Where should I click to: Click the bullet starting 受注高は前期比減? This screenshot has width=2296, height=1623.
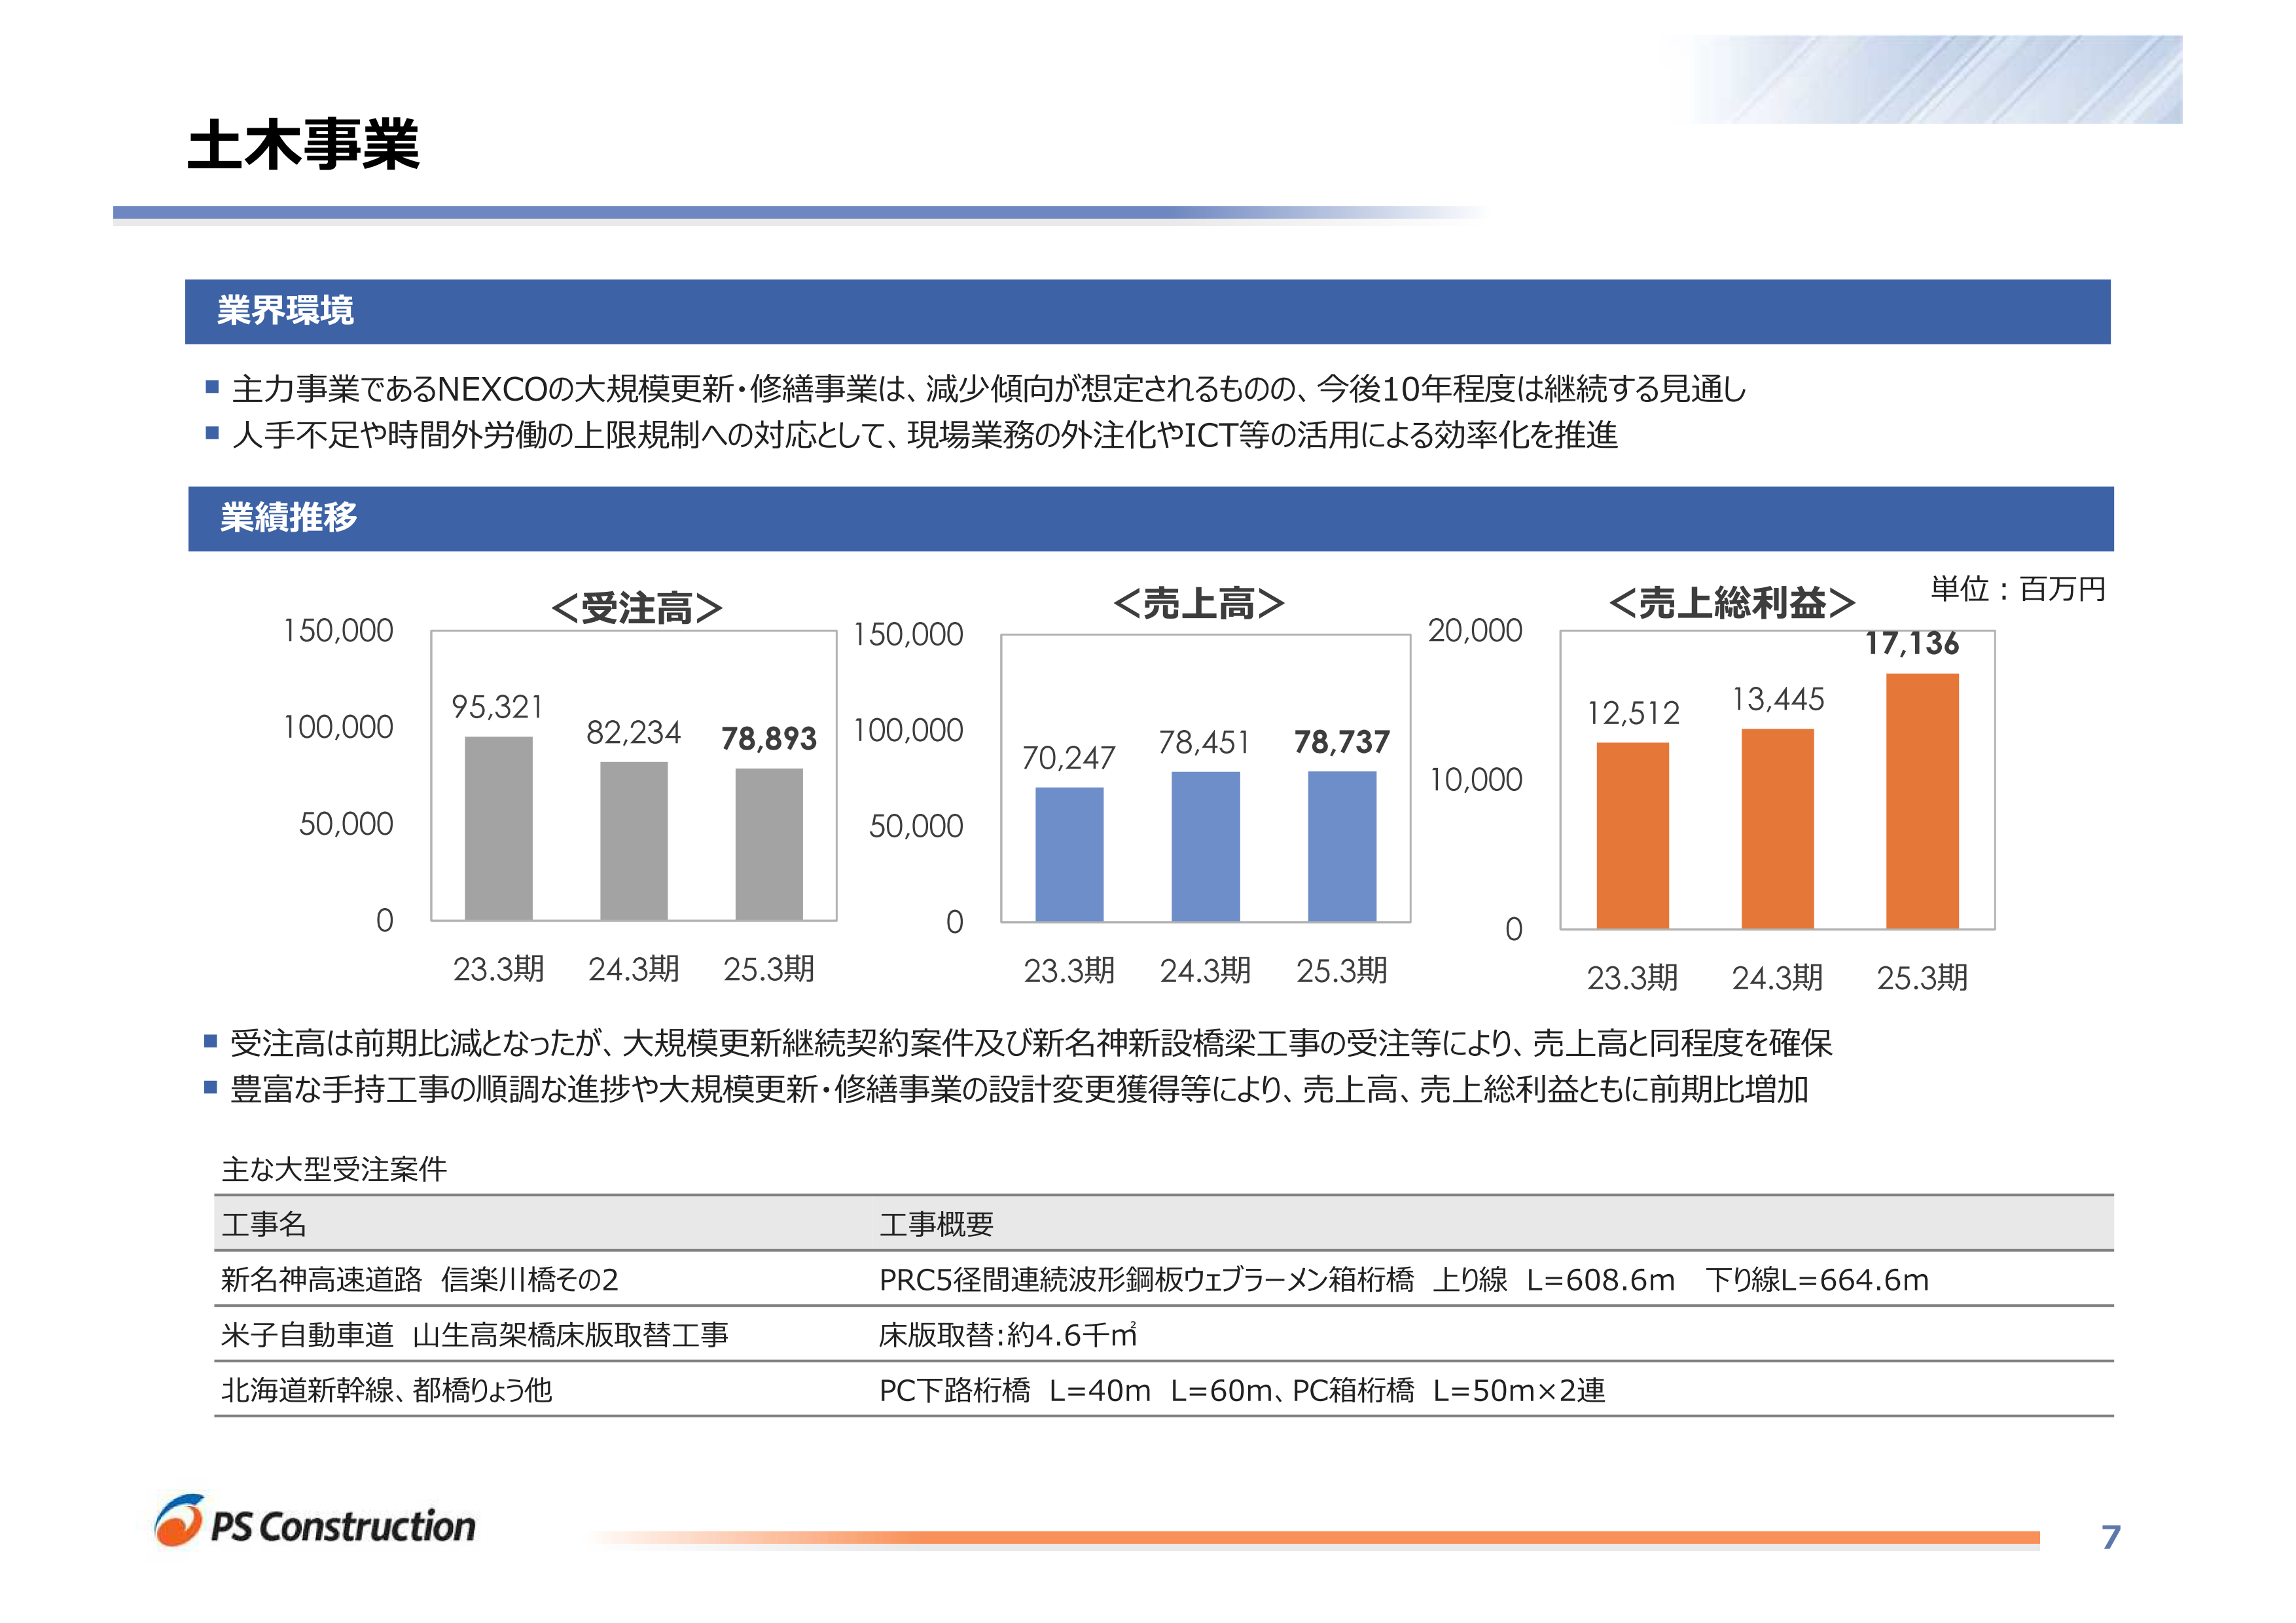(1031, 1043)
